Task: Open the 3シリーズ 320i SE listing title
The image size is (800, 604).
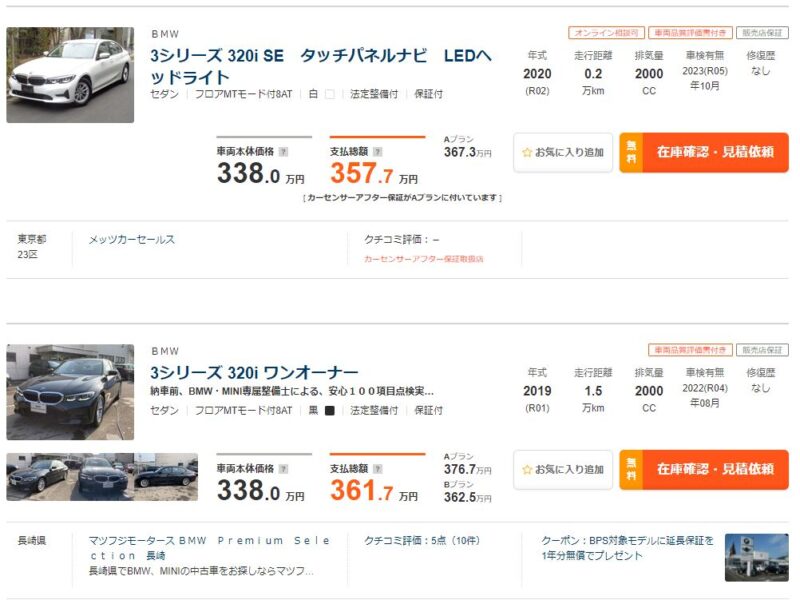Action: (320, 66)
